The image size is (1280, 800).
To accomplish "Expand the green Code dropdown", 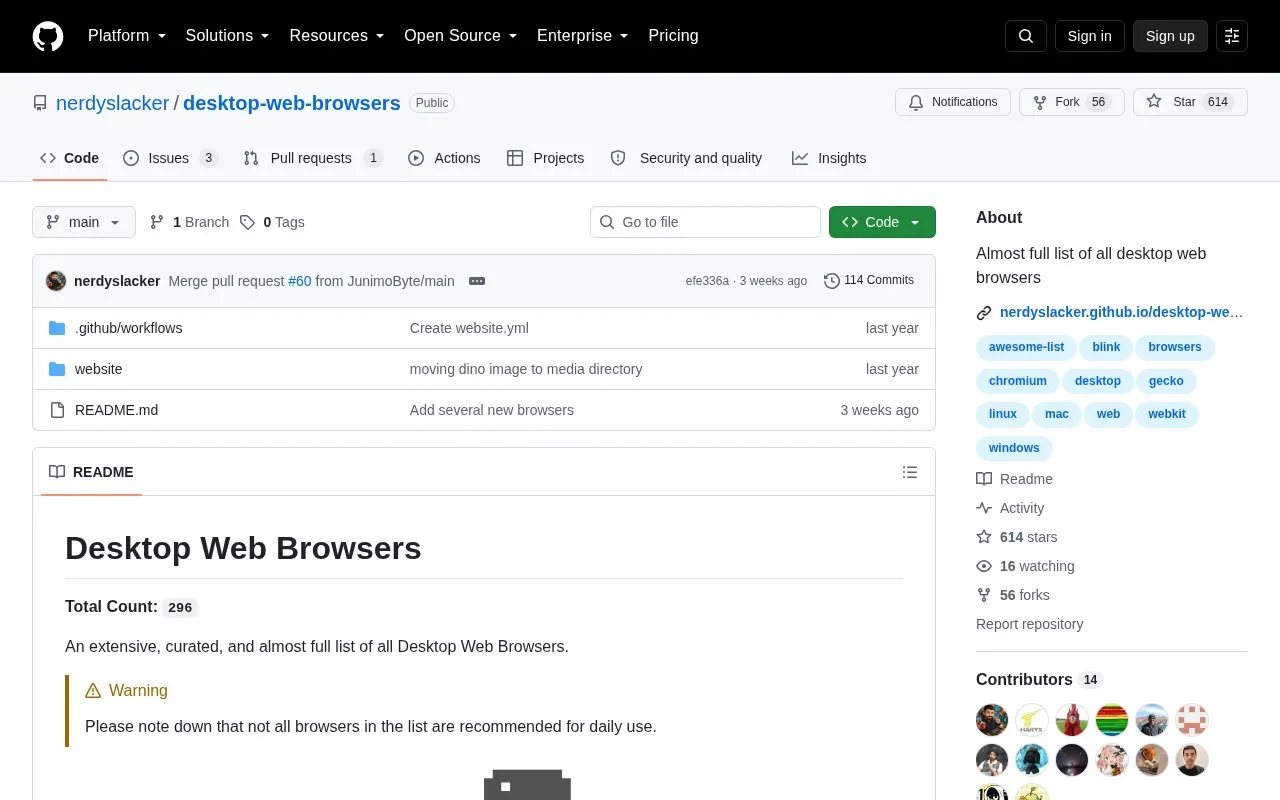I will click(882, 222).
